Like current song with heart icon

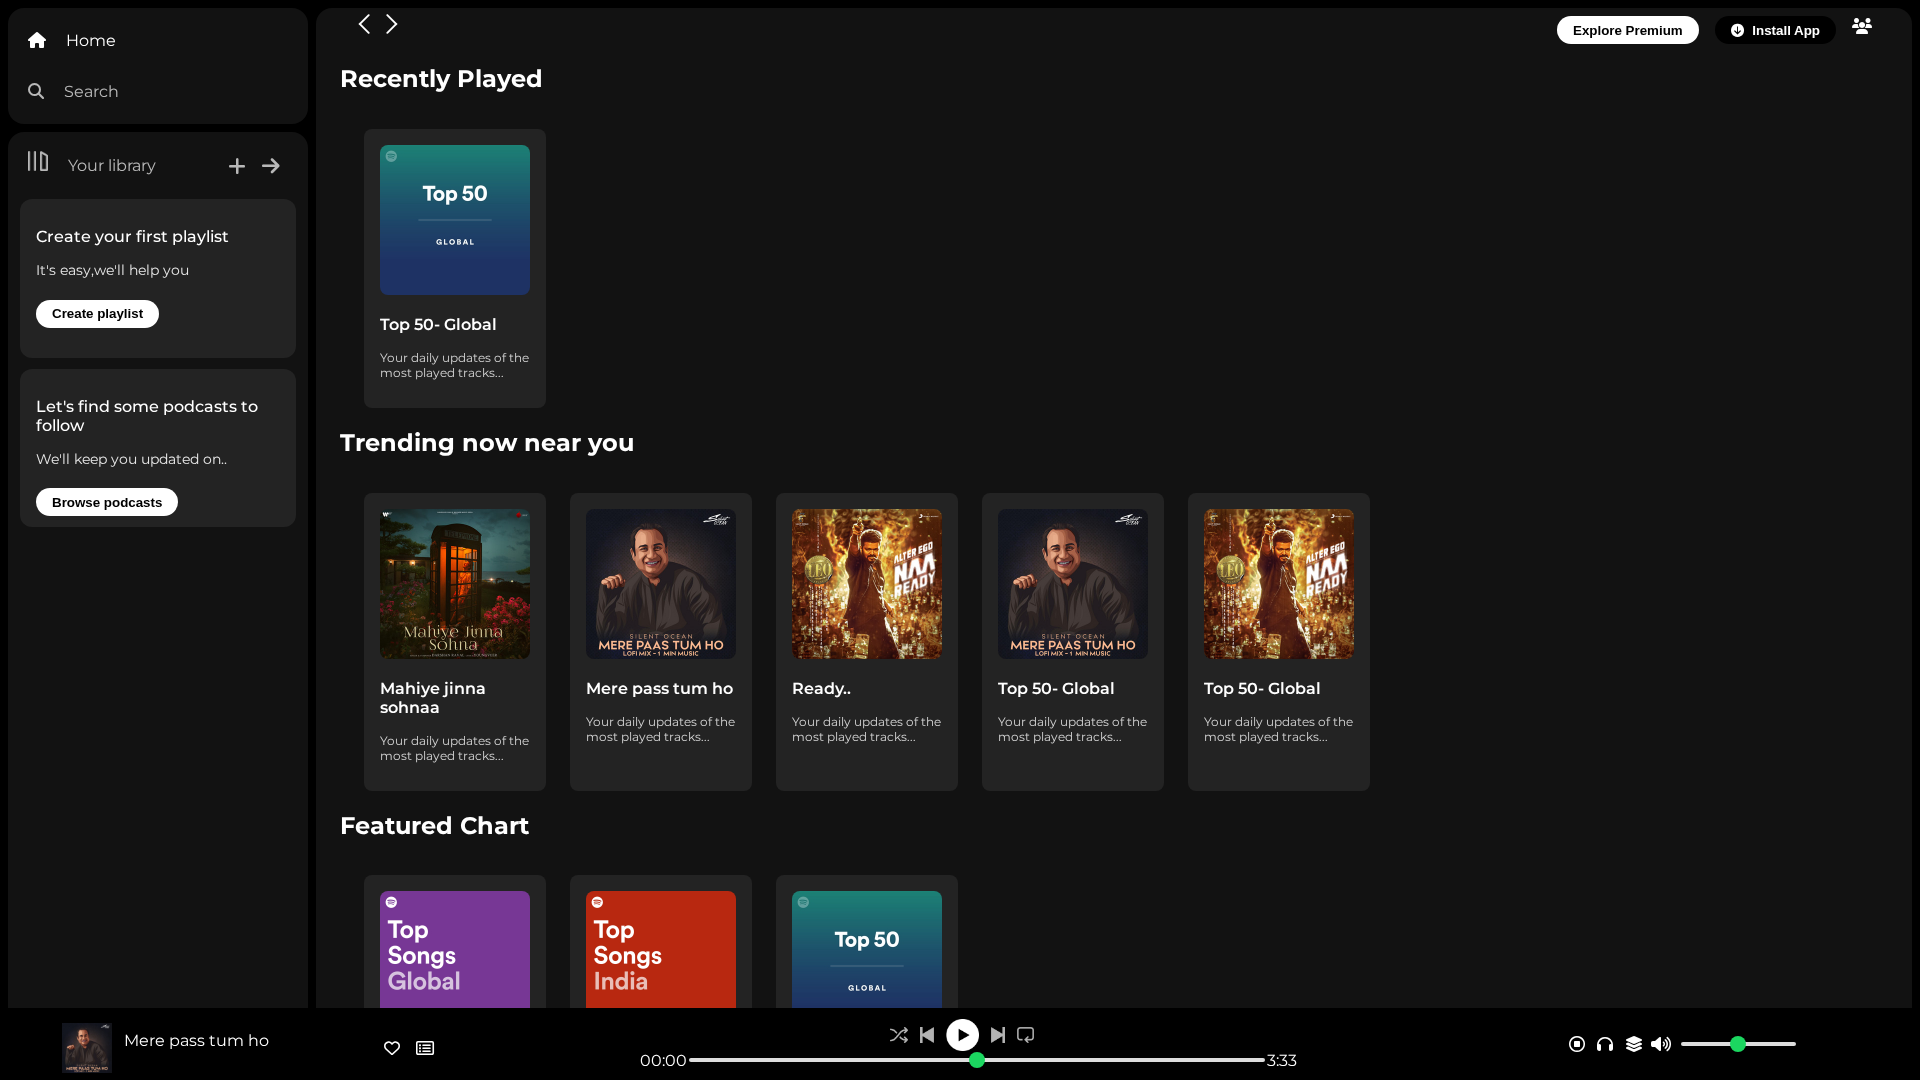pyautogui.click(x=392, y=1048)
